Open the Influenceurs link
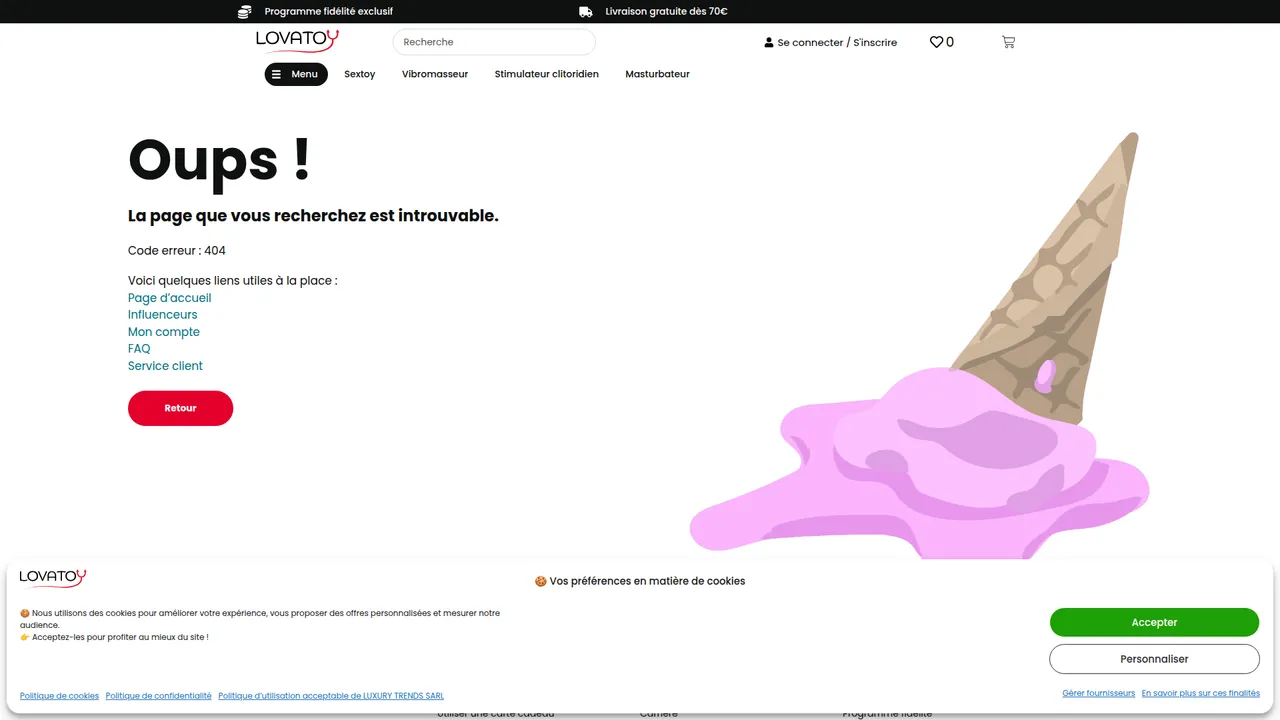Screen dimensions: 1280x720 tap(163, 315)
